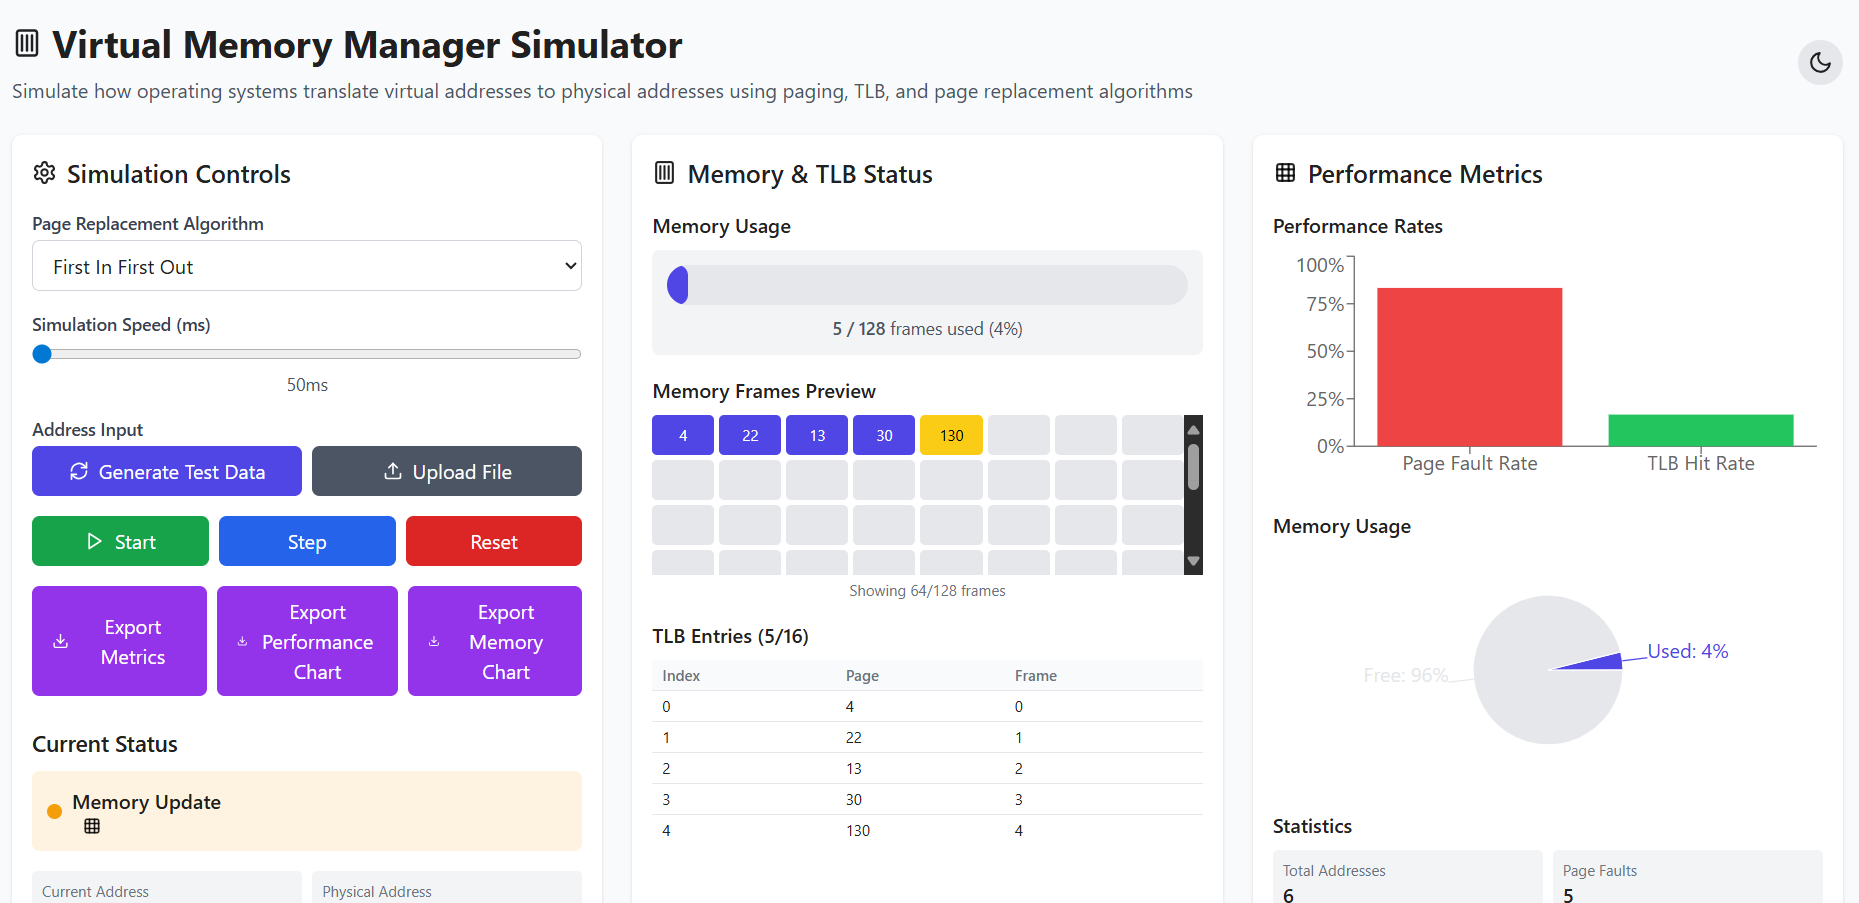The width and height of the screenshot is (1859, 903).
Task: Click the orange Memory Update status dot
Action: [55, 811]
